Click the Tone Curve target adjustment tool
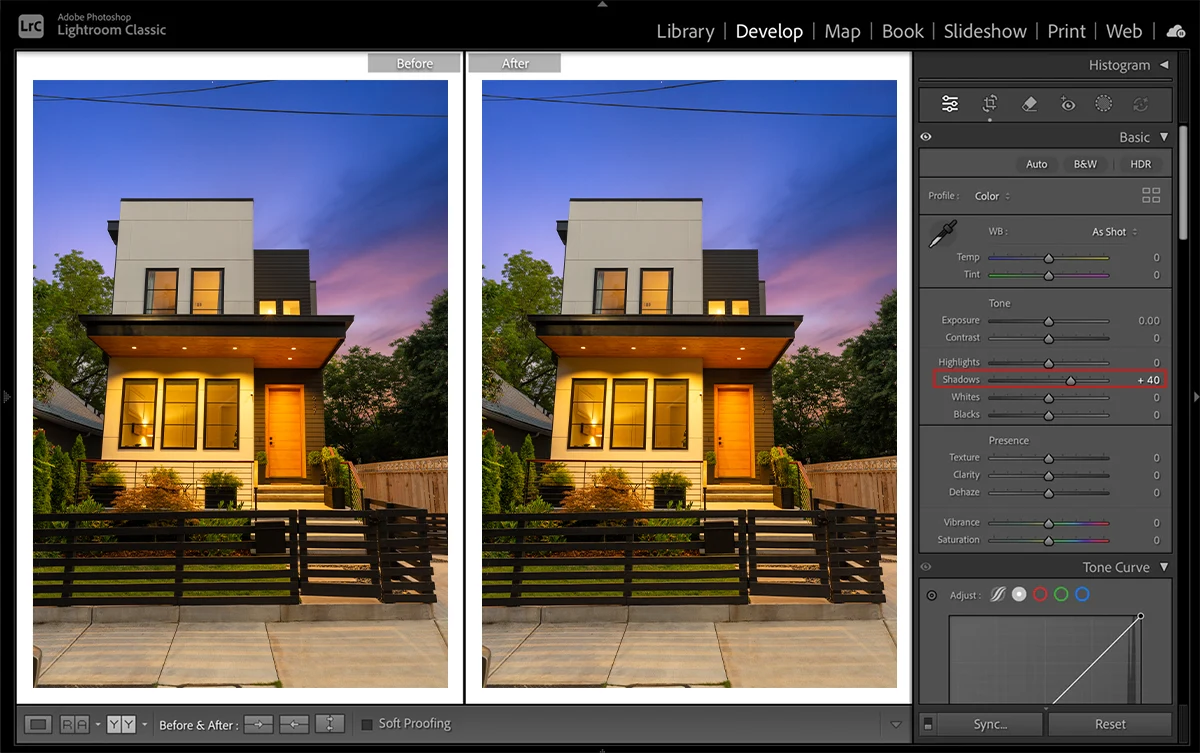This screenshot has width=1200, height=753. 932,595
